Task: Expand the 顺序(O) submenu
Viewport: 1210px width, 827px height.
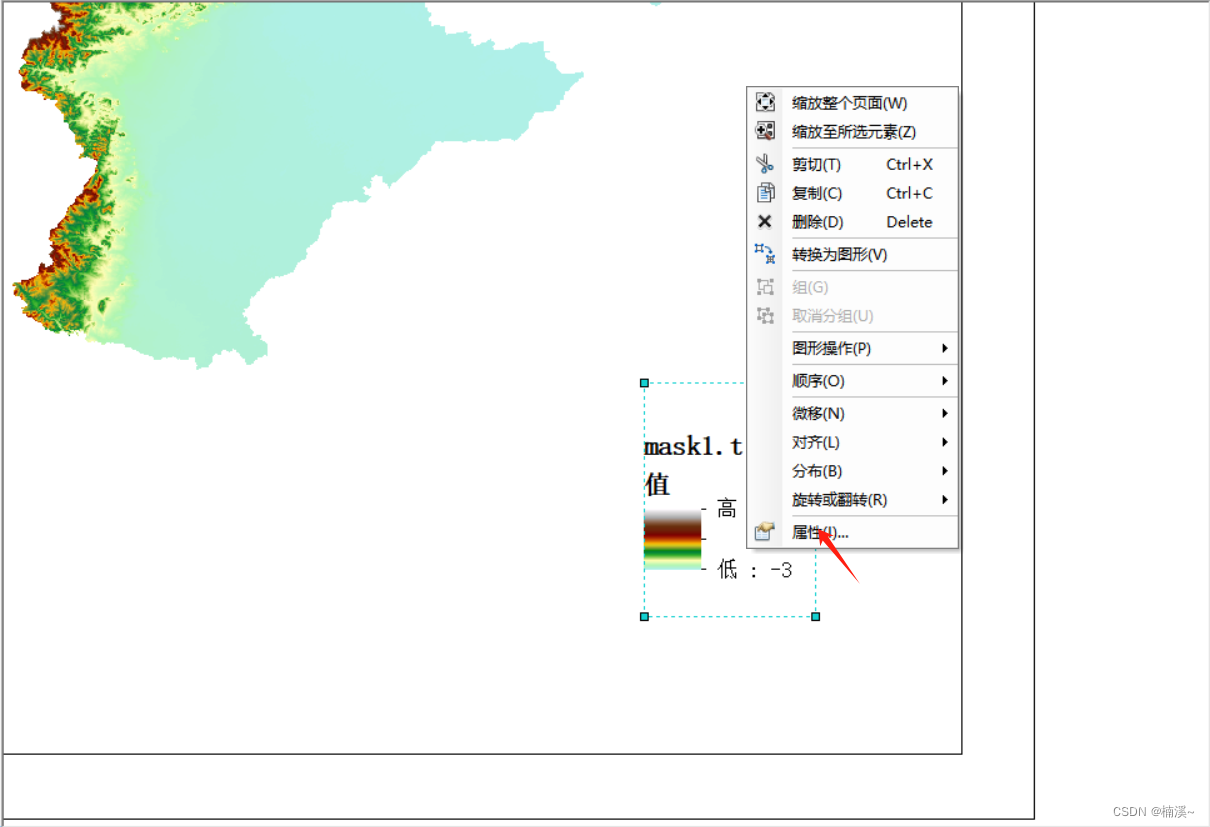Action: click(x=852, y=381)
